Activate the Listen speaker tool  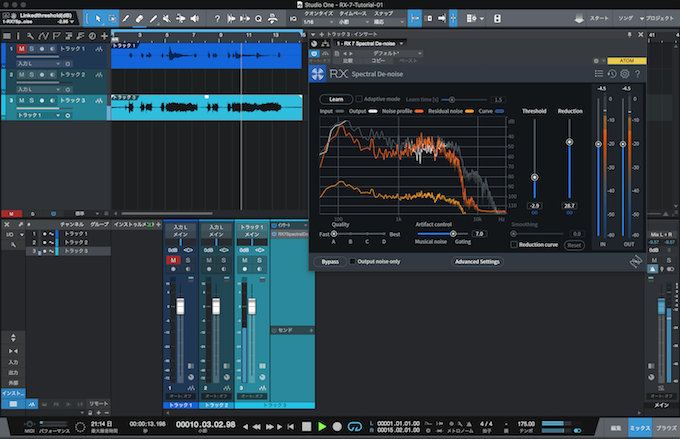tap(195, 19)
